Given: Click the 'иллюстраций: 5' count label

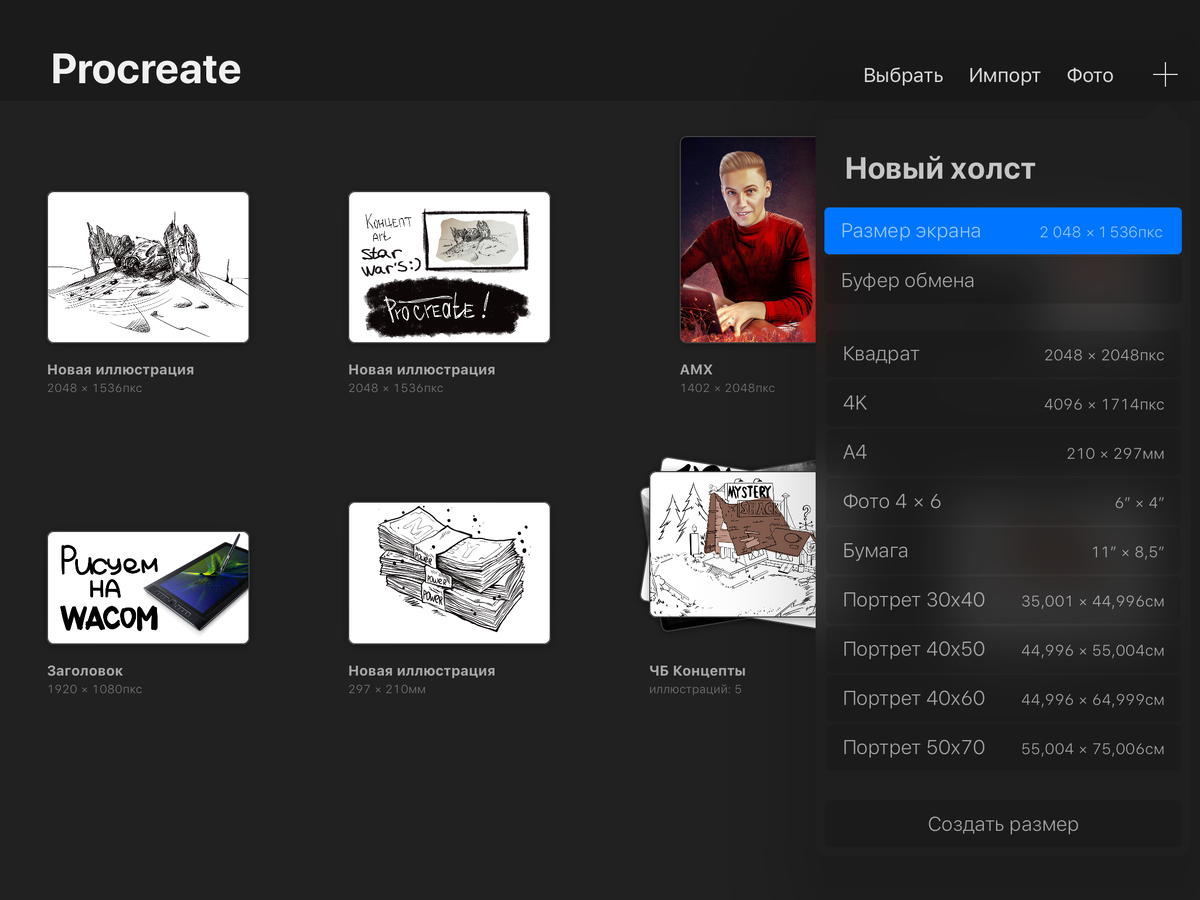Looking at the screenshot, I should [695, 689].
